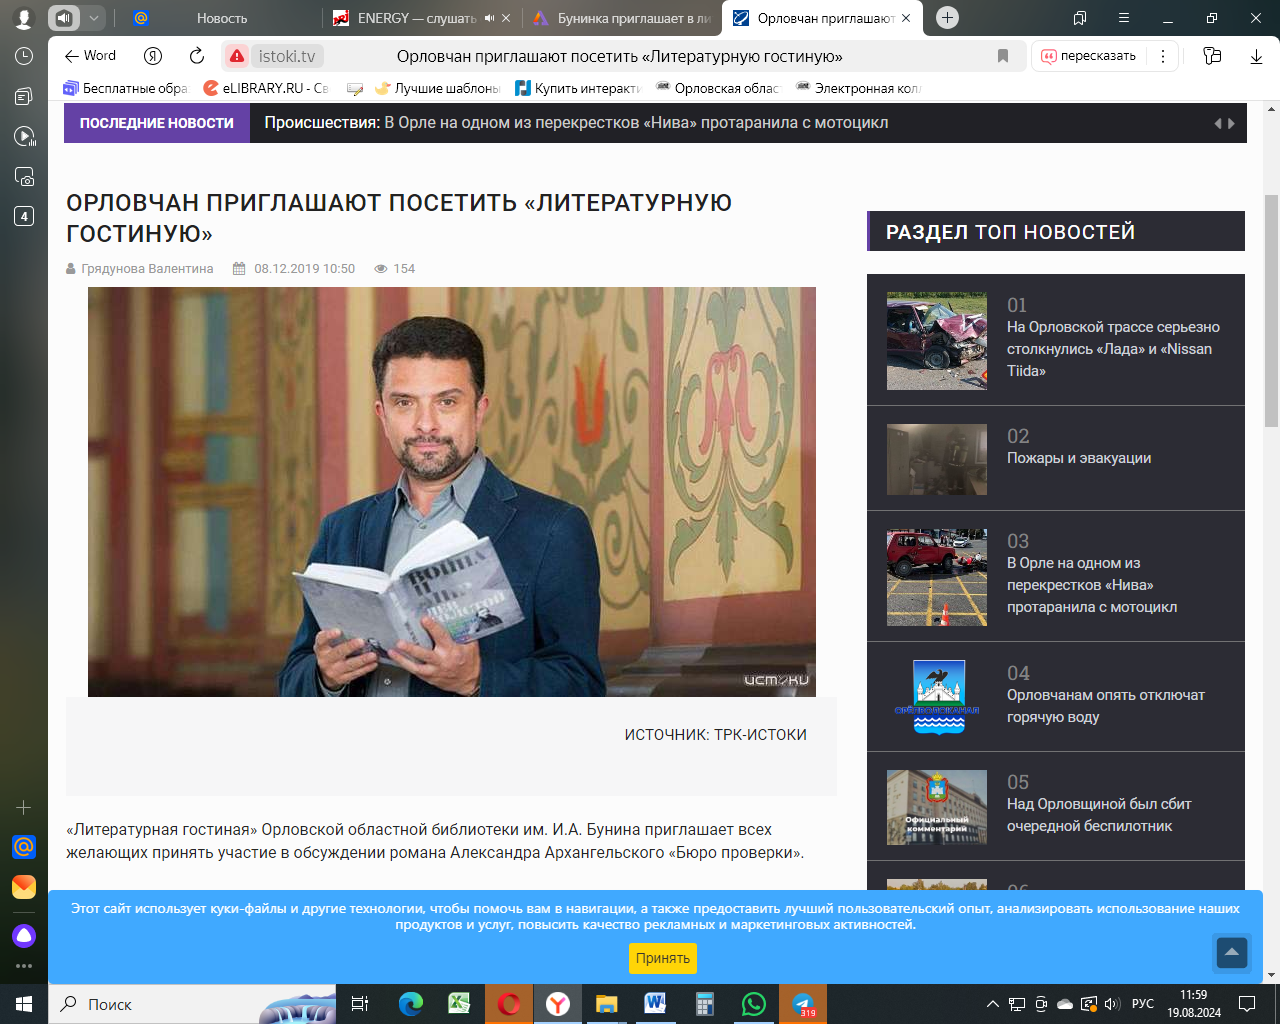Show hidden system tray icons
Viewport: 1280px width, 1024px height.
[992, 1004]
